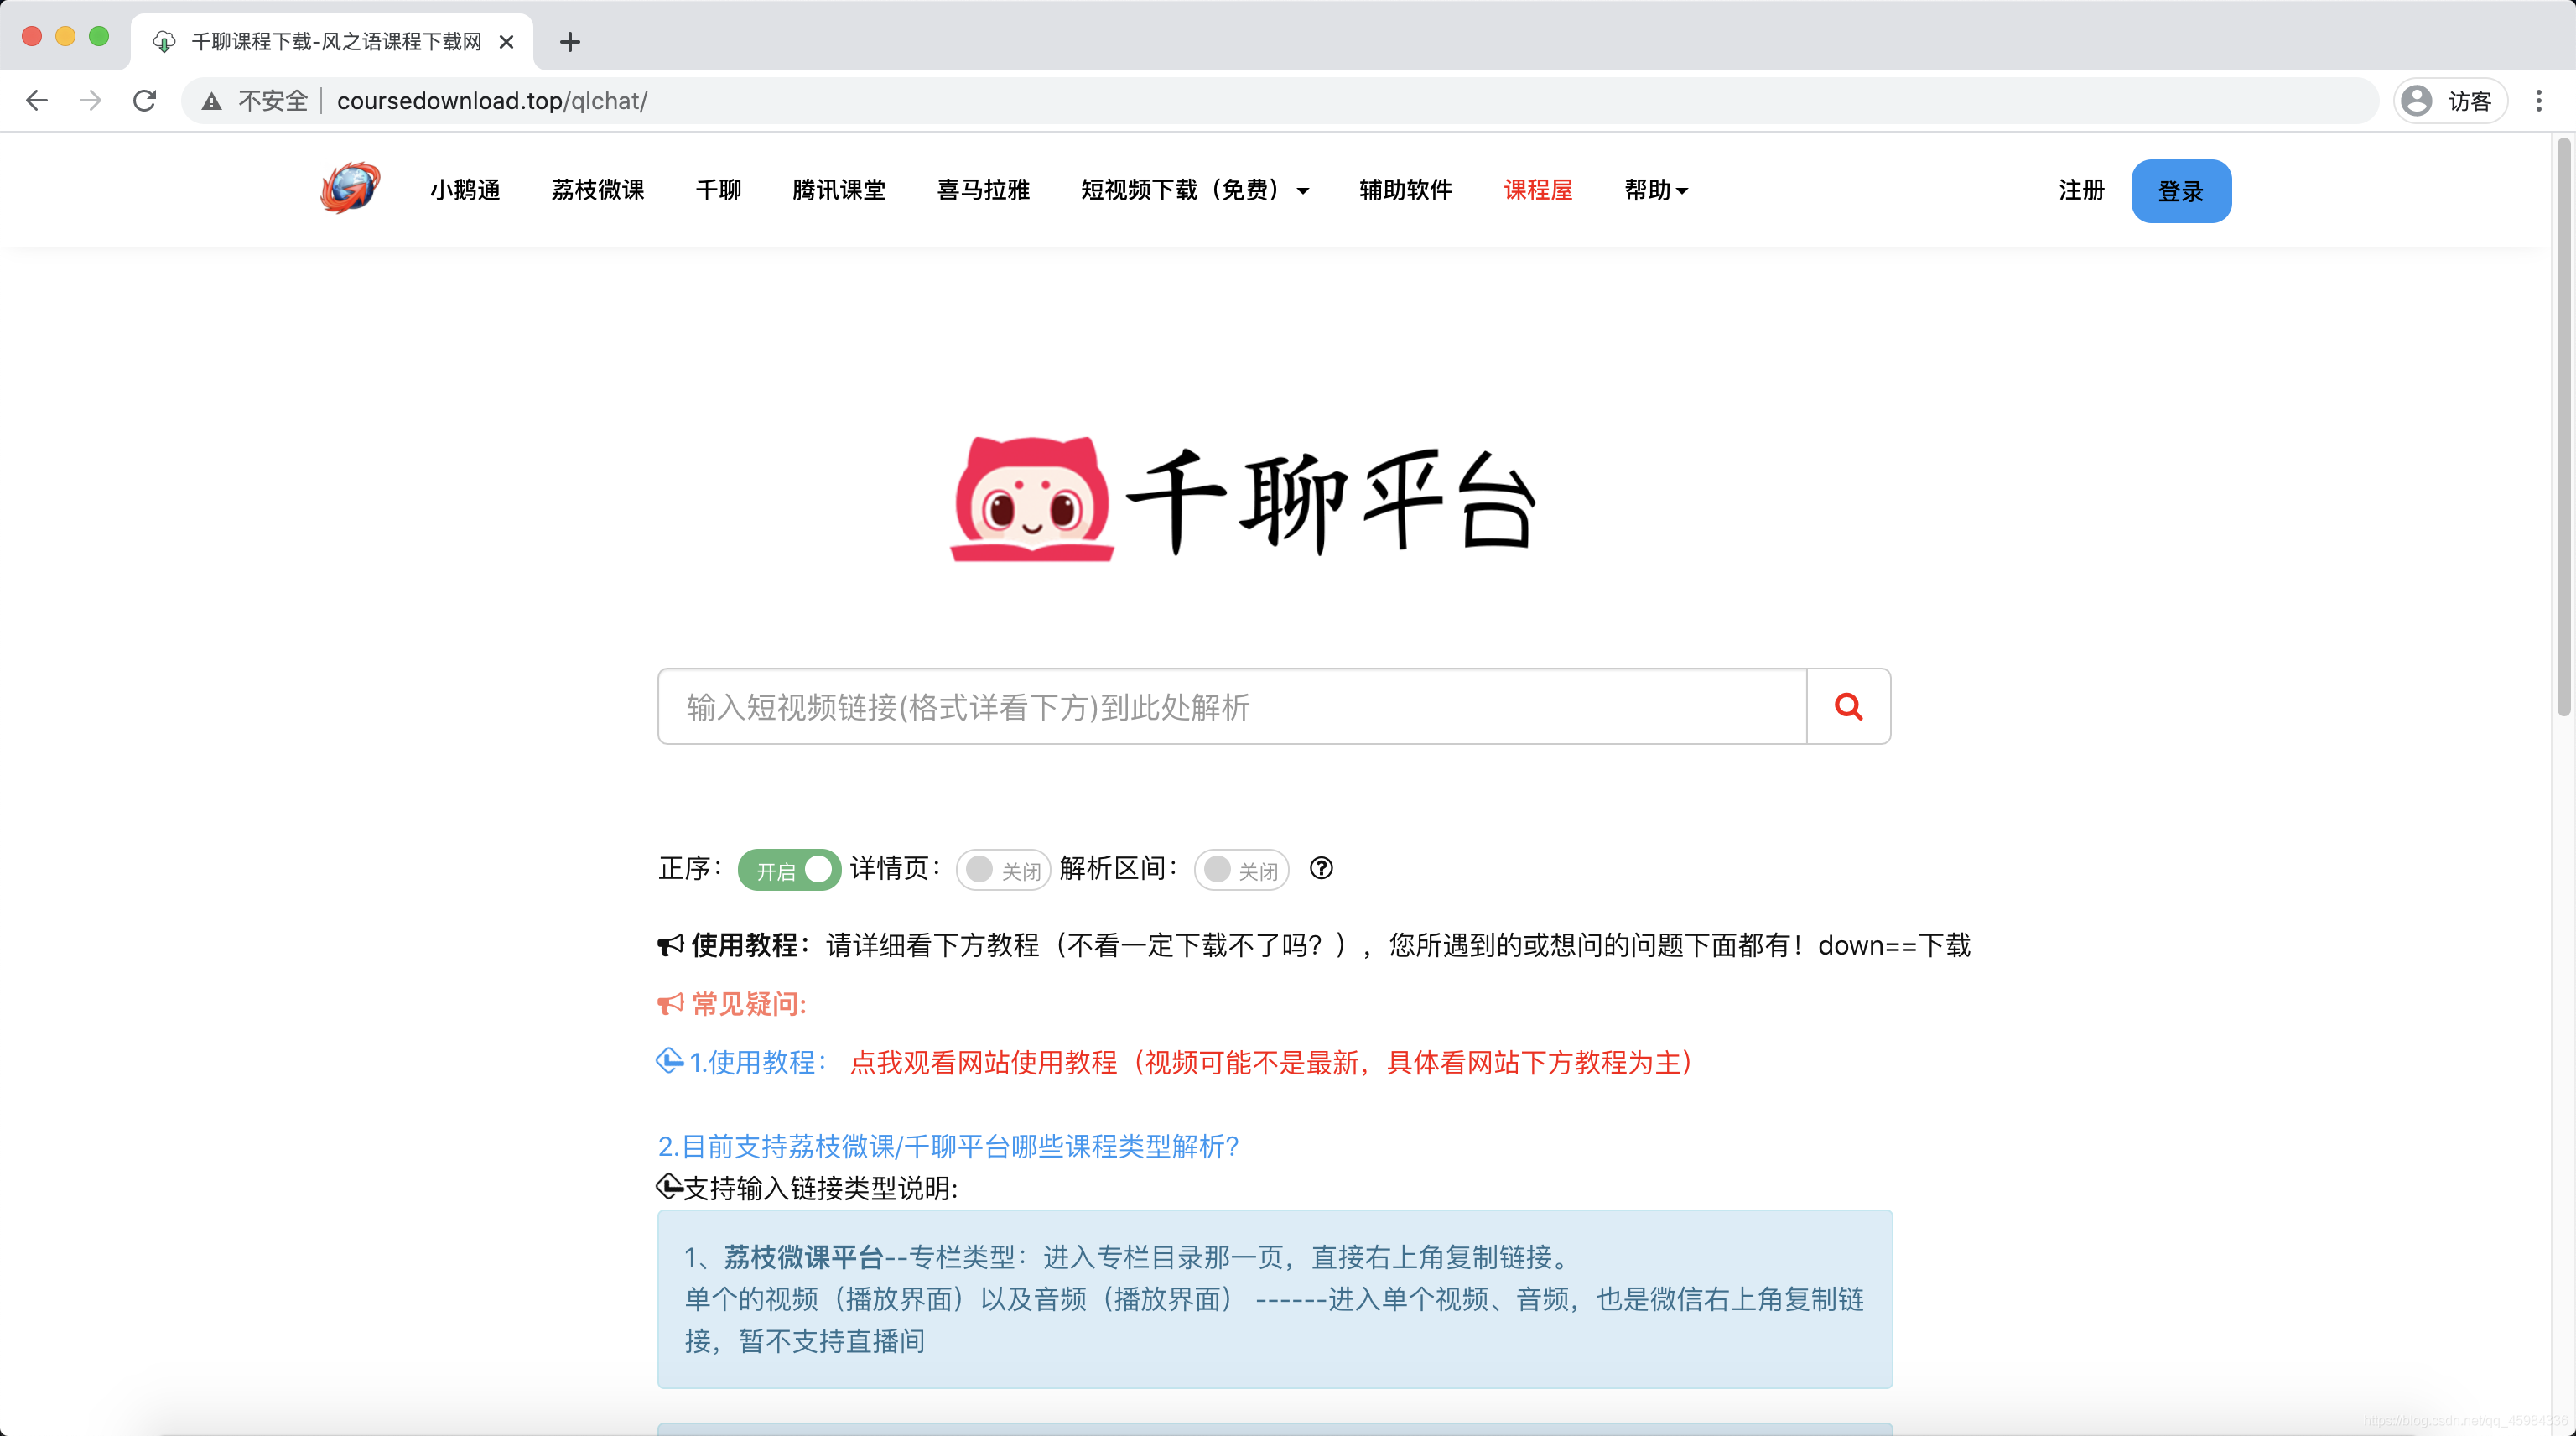Open the 小鹅通 nav item
Viewport: 2576px width, 1436px height.
pyautogui.click(x=465, y=190)
